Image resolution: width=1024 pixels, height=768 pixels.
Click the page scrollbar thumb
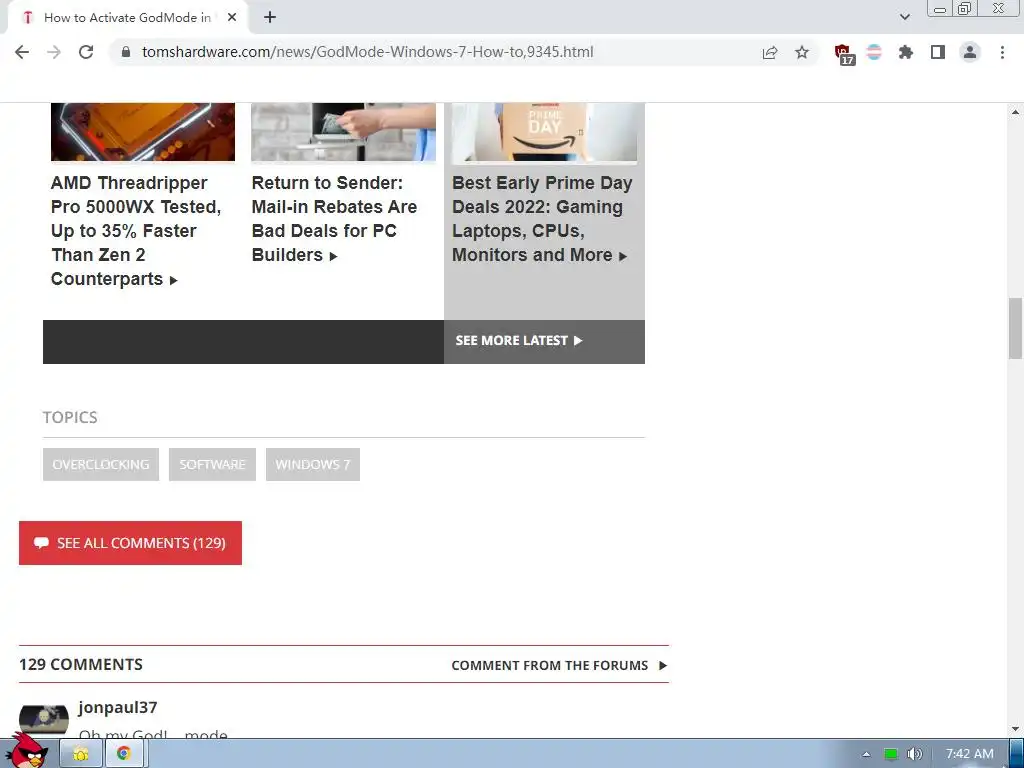pyautogui.click(x=1015, y=328)
